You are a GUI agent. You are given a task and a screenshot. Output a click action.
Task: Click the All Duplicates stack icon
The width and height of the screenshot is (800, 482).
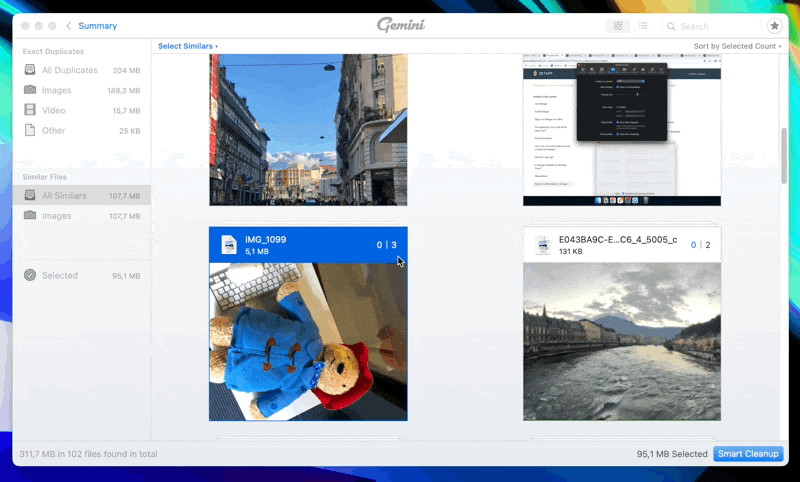pyautogui.click(x=30, y=69)
